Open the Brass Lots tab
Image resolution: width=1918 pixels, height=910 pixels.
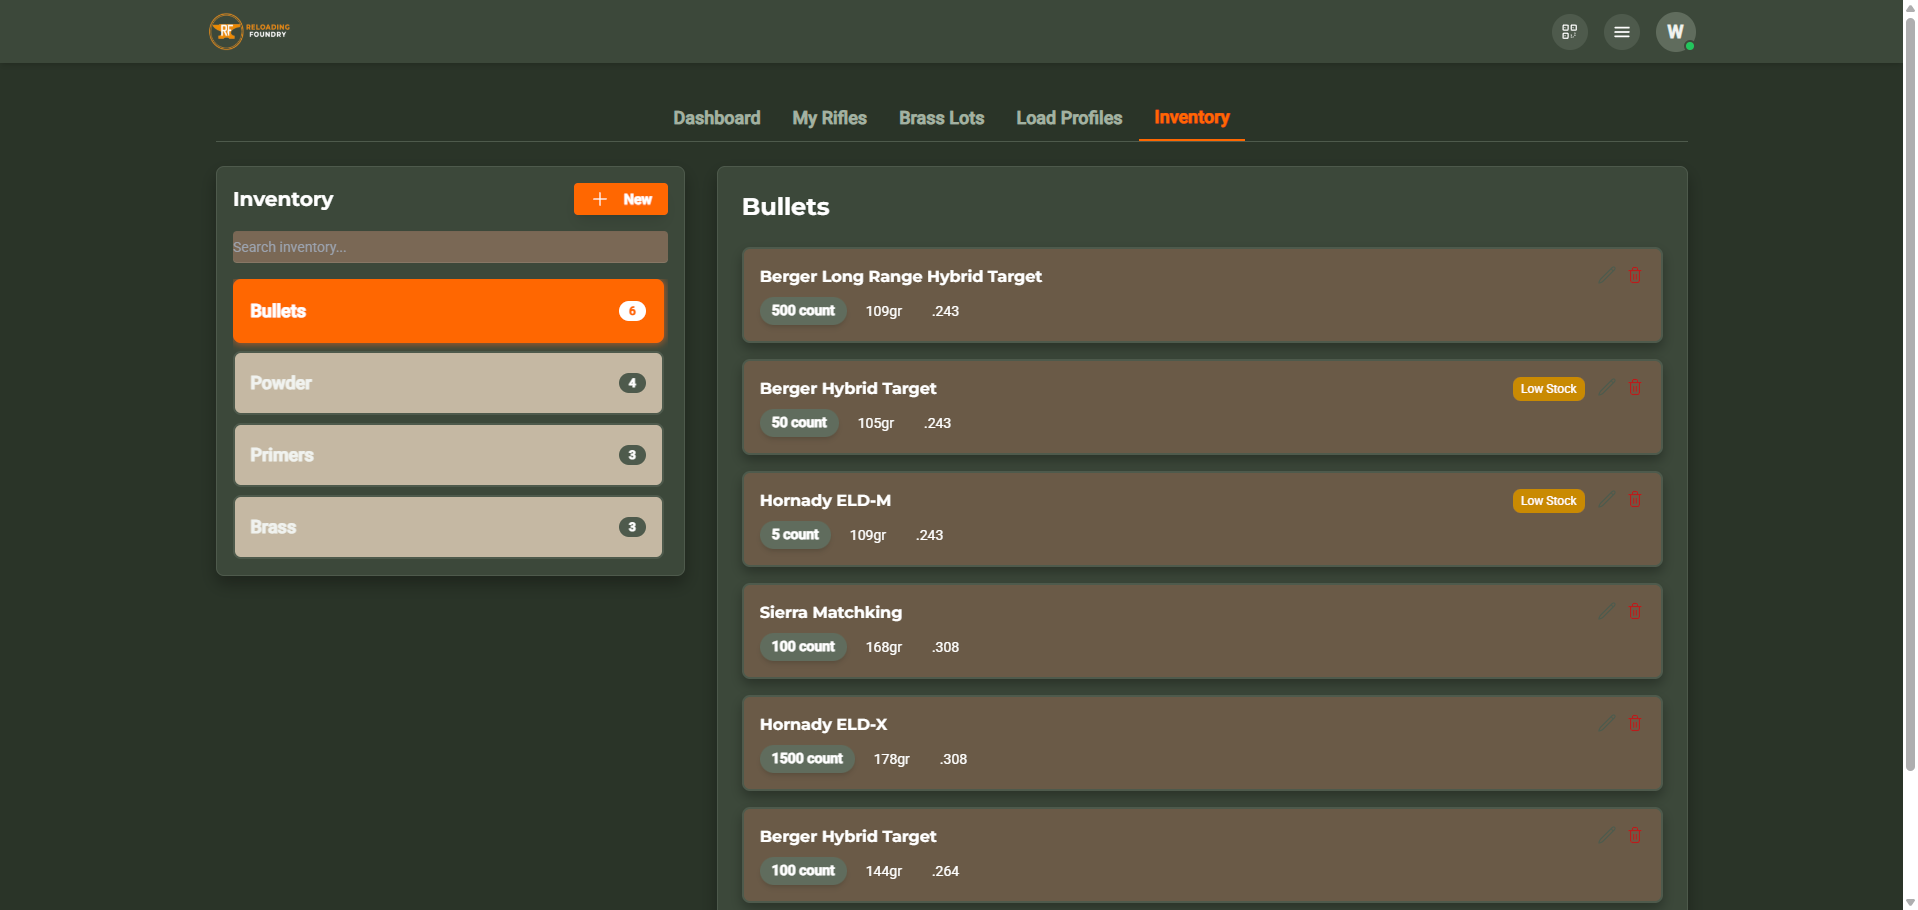pos(941,118)
